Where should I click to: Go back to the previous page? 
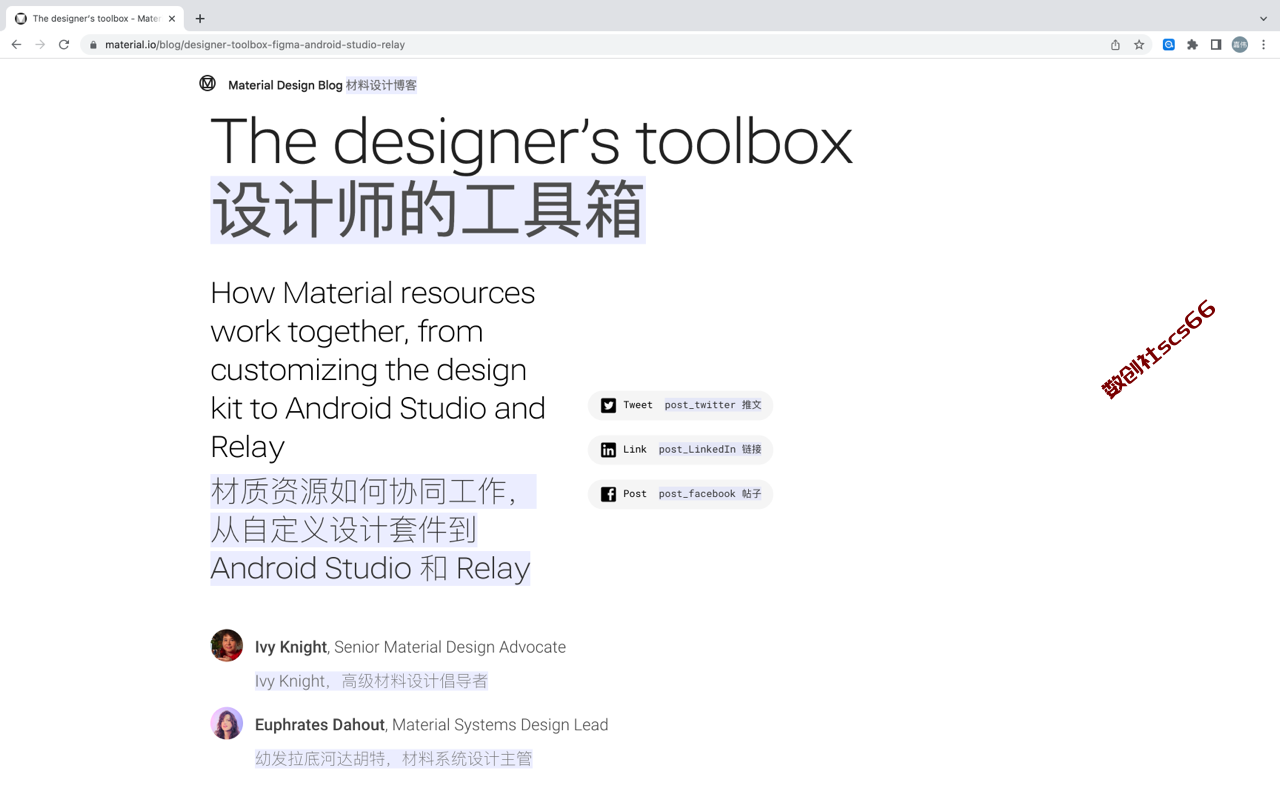[16, 44]
